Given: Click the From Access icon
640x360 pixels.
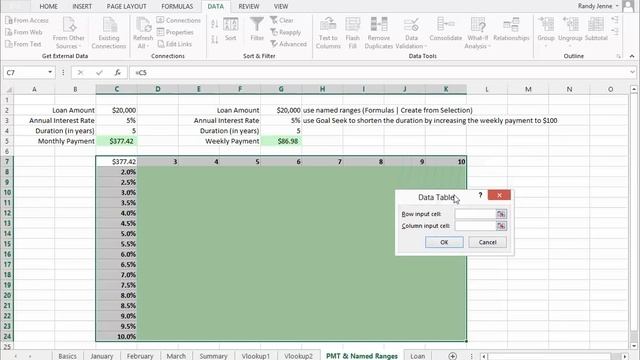Looking at the screenshot, I should [27, 20].
